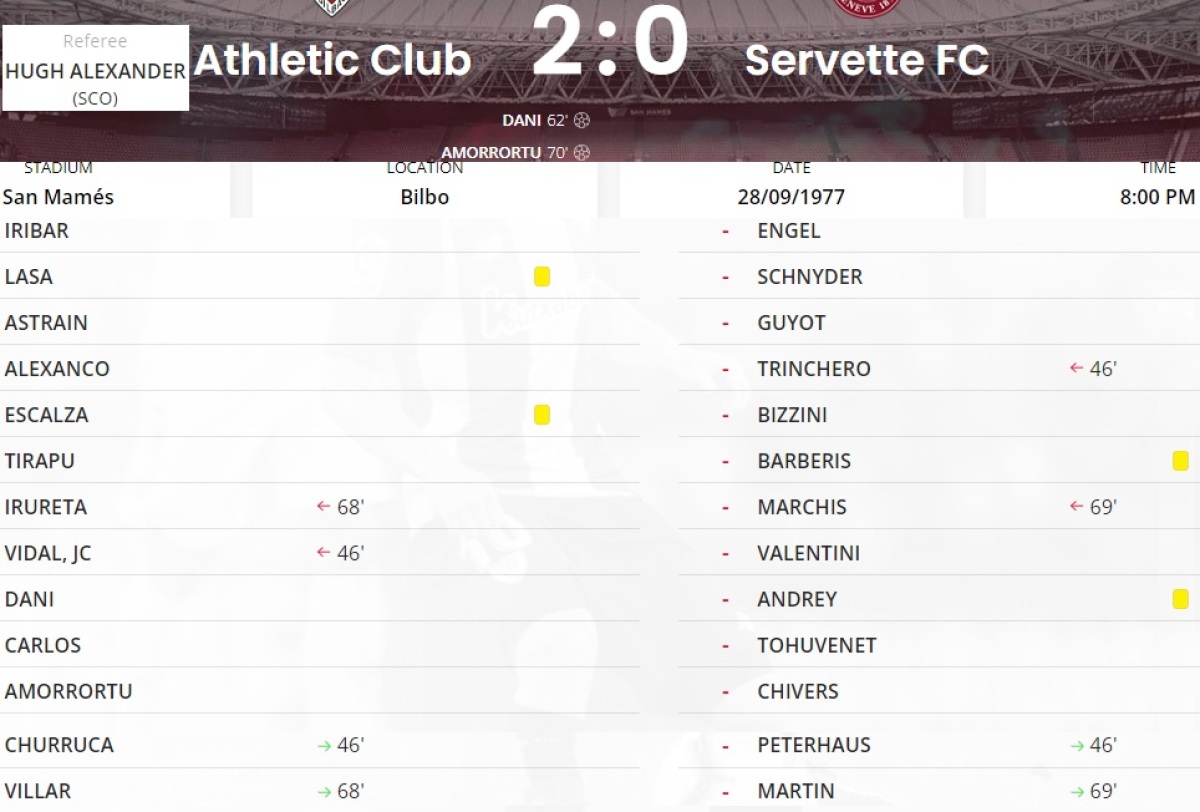Click Lasa's yellow card icon

(x=542, y=277)
